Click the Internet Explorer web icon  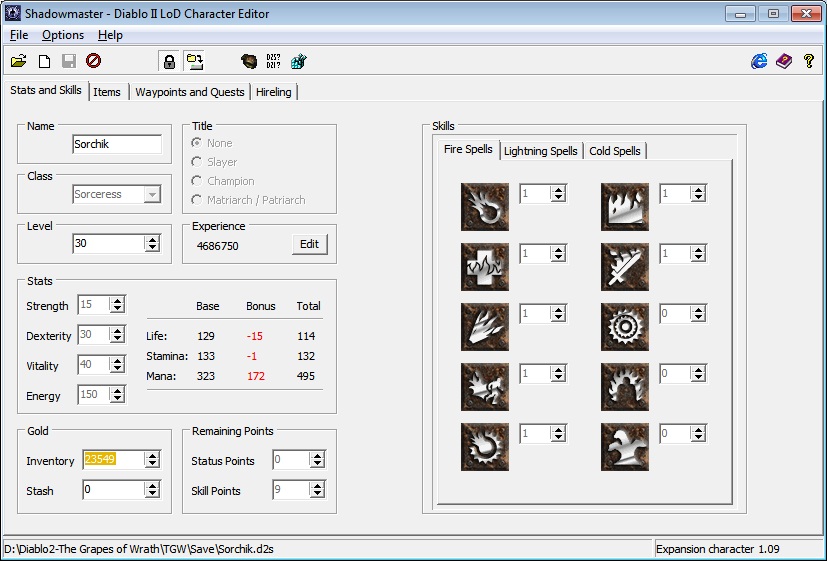click(759, 62)
